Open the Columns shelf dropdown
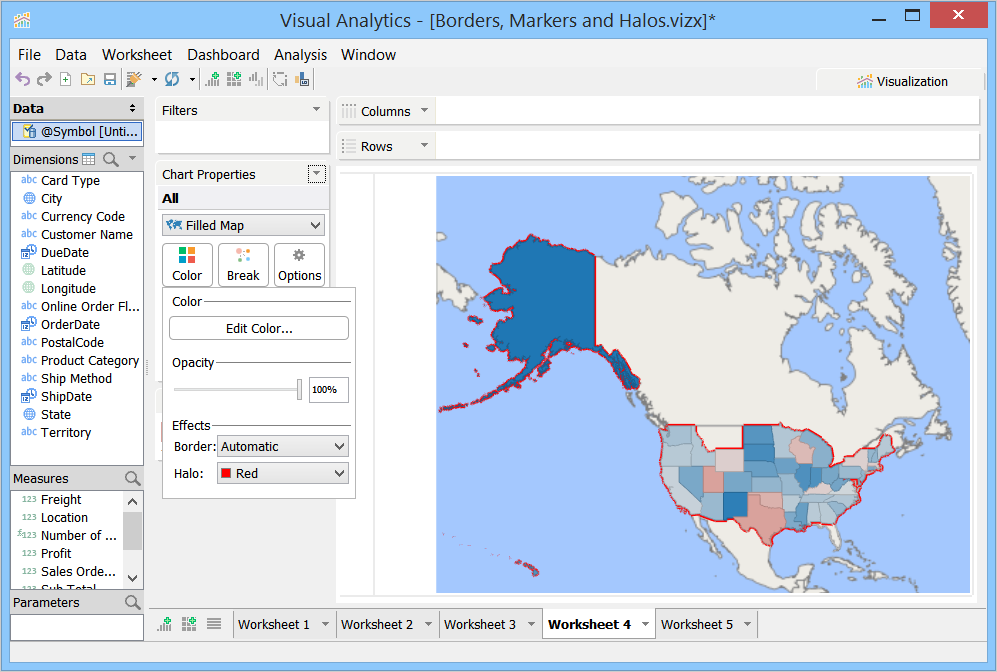The height and width of the screenshot is (672, 997). point(424,110)
